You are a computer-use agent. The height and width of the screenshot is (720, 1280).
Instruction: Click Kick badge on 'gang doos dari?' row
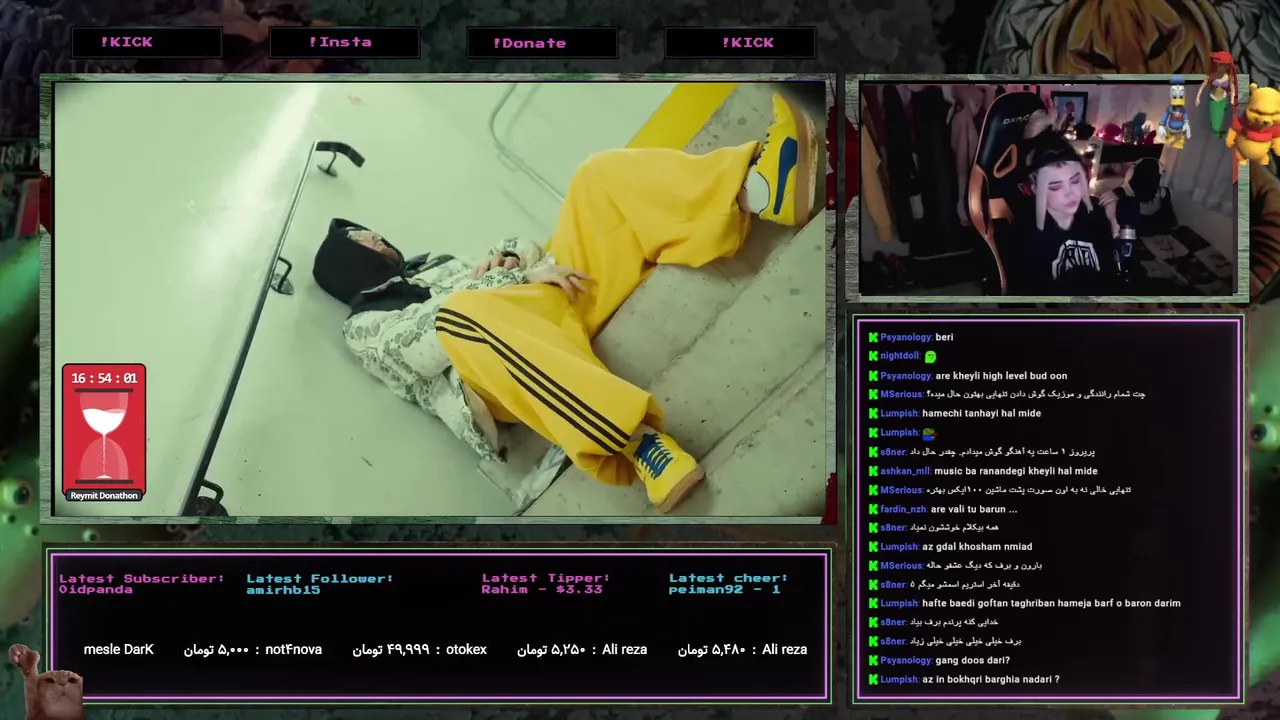click(873, 660)
